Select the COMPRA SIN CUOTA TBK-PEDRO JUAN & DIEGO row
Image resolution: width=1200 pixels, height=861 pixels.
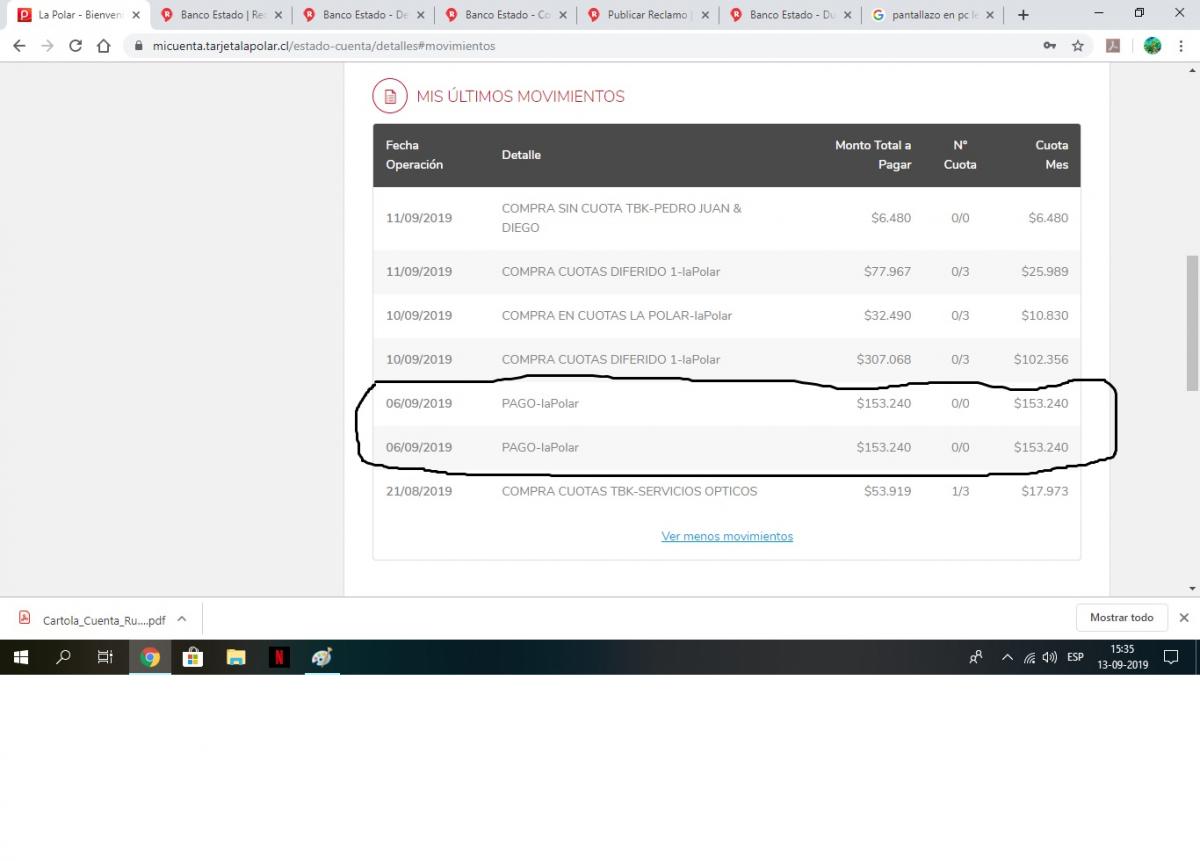tap(727, 218)
